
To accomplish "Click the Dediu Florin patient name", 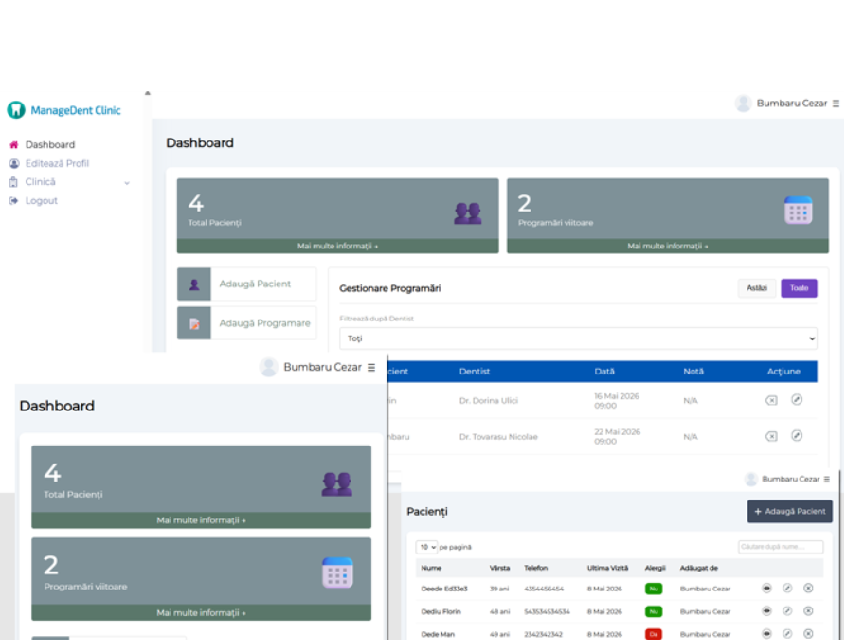I will coord(441,611).
